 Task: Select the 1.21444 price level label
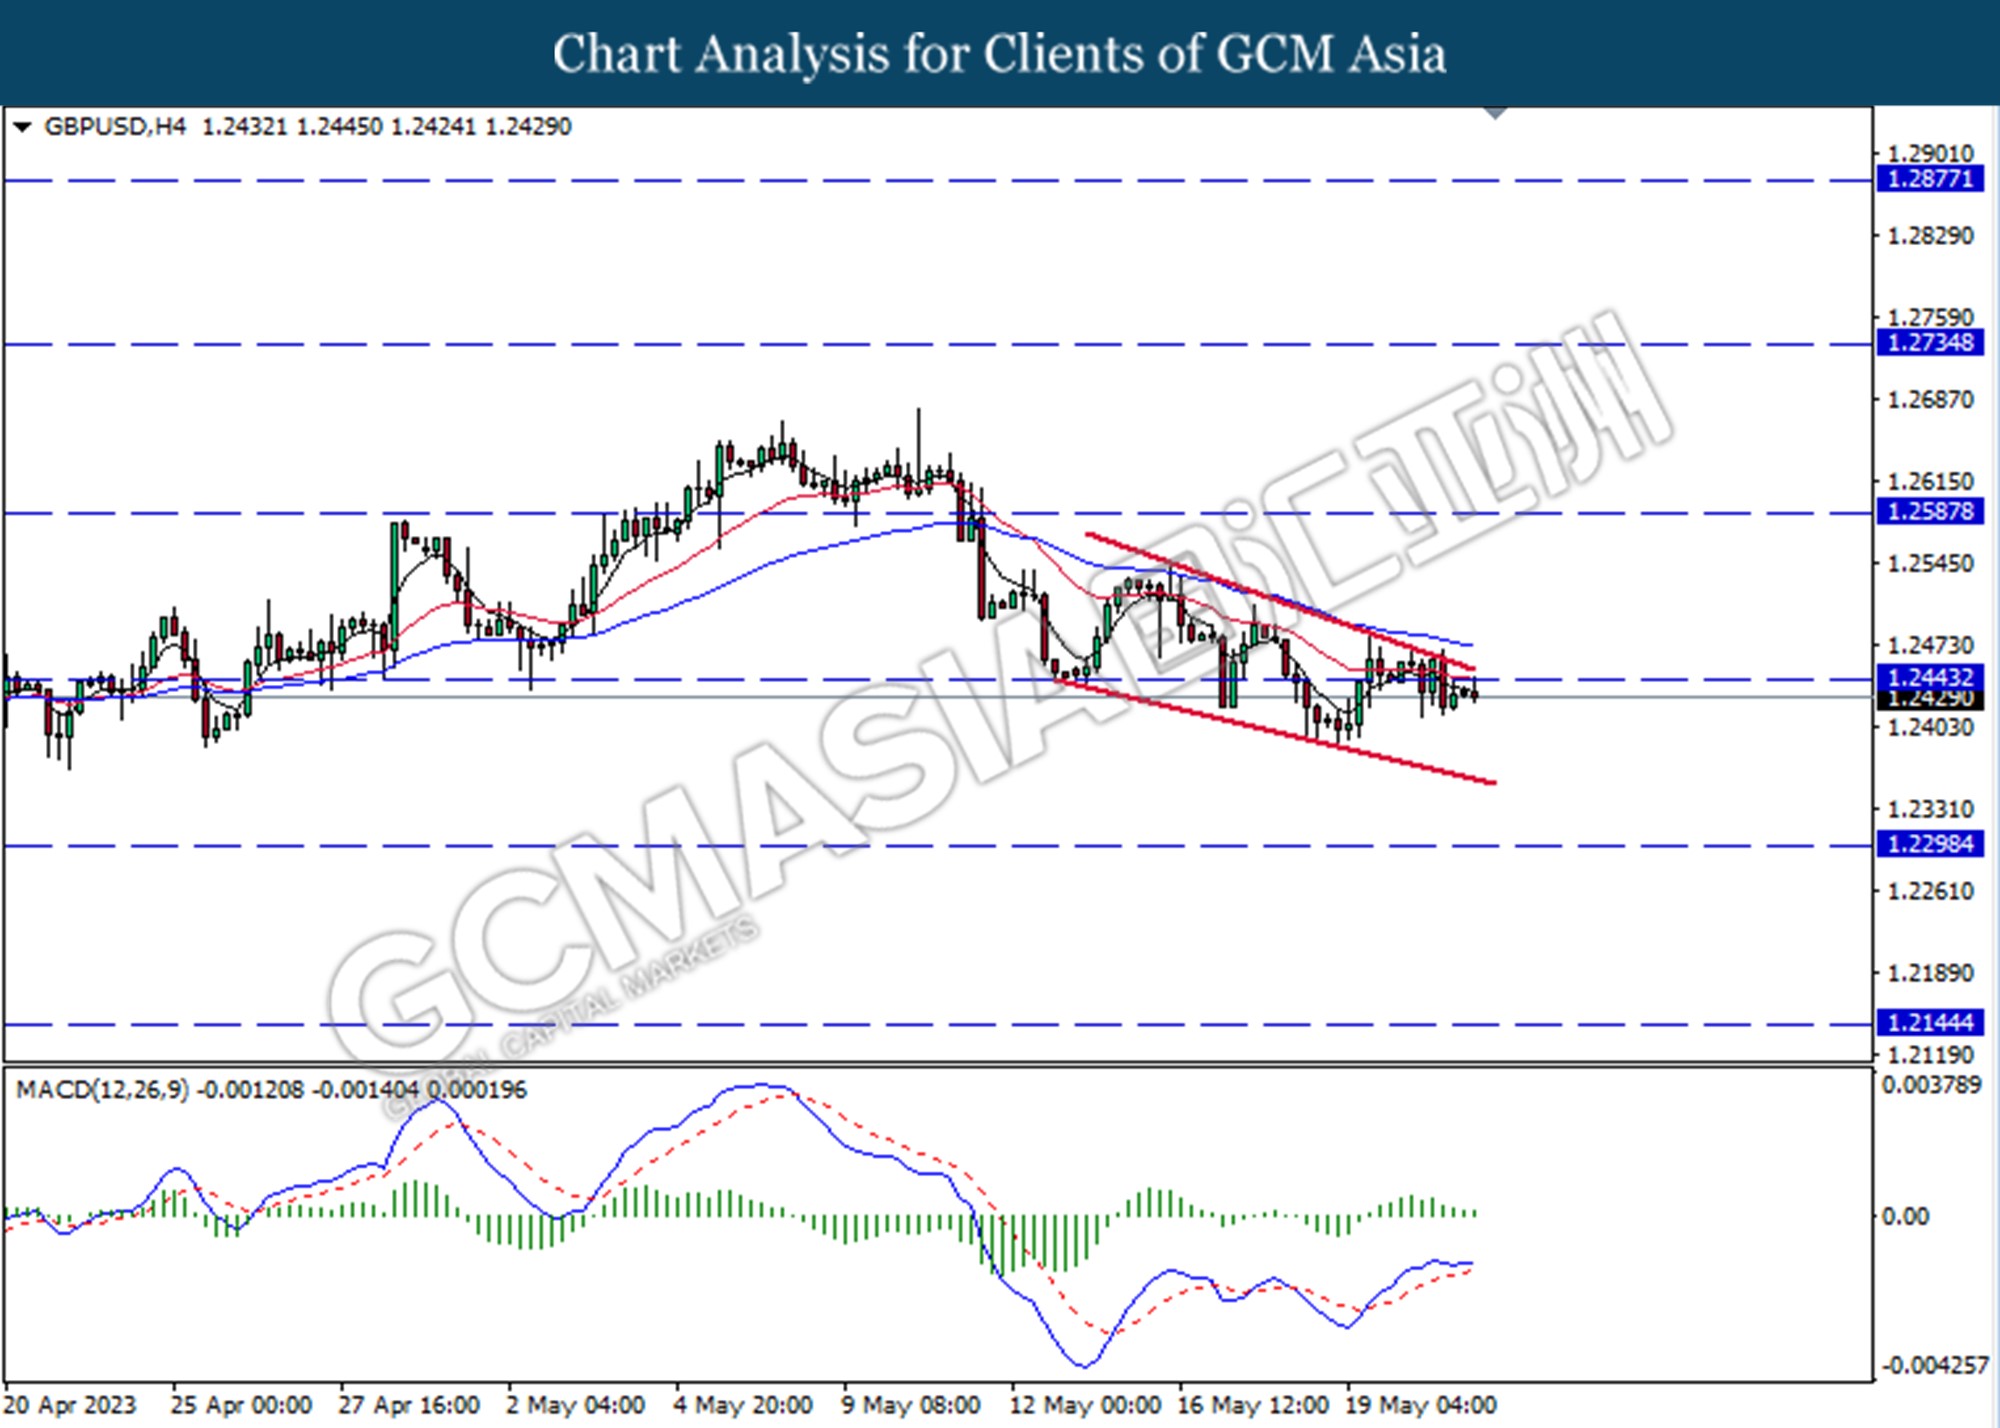click(x=1929, y=1023)
